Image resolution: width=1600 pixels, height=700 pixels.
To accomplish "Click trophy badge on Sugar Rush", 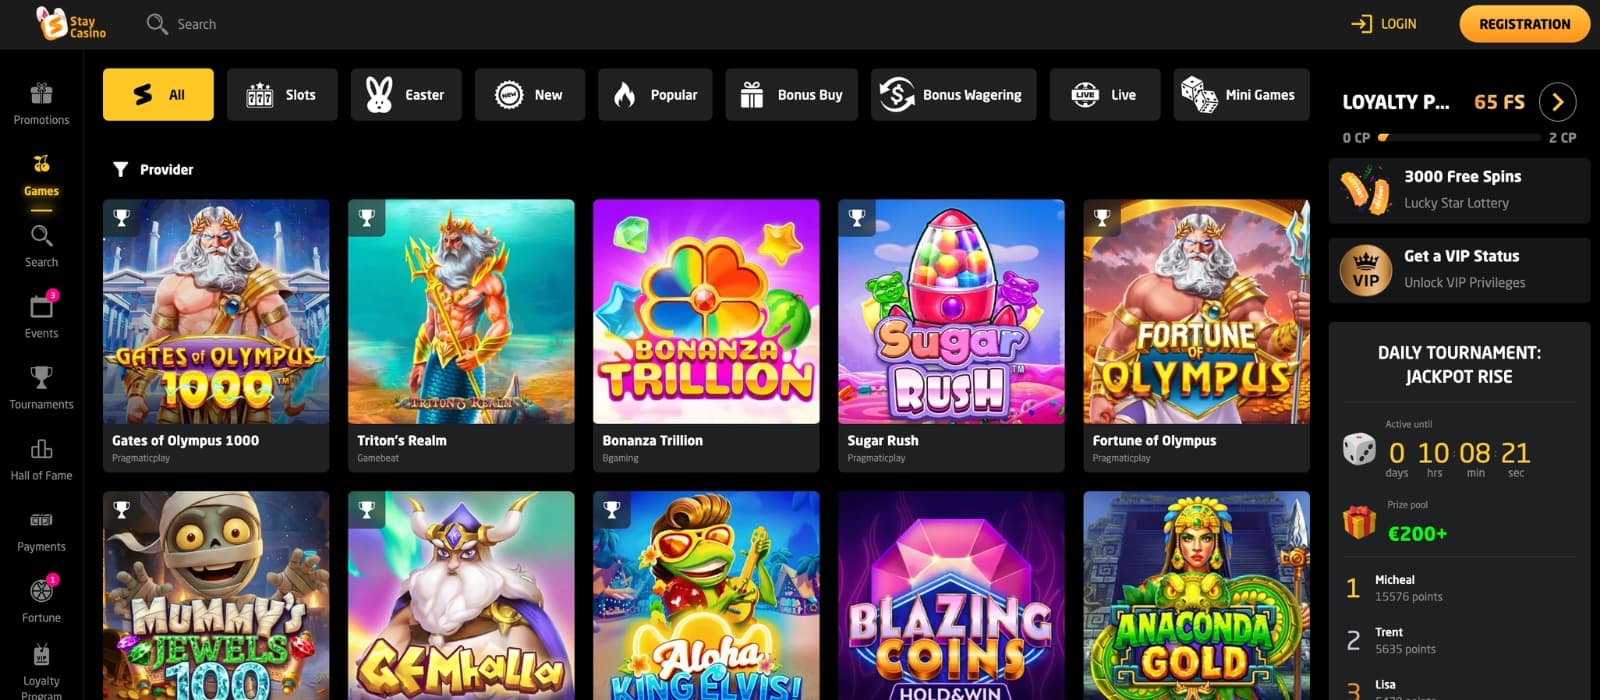I will click(856, 217).
